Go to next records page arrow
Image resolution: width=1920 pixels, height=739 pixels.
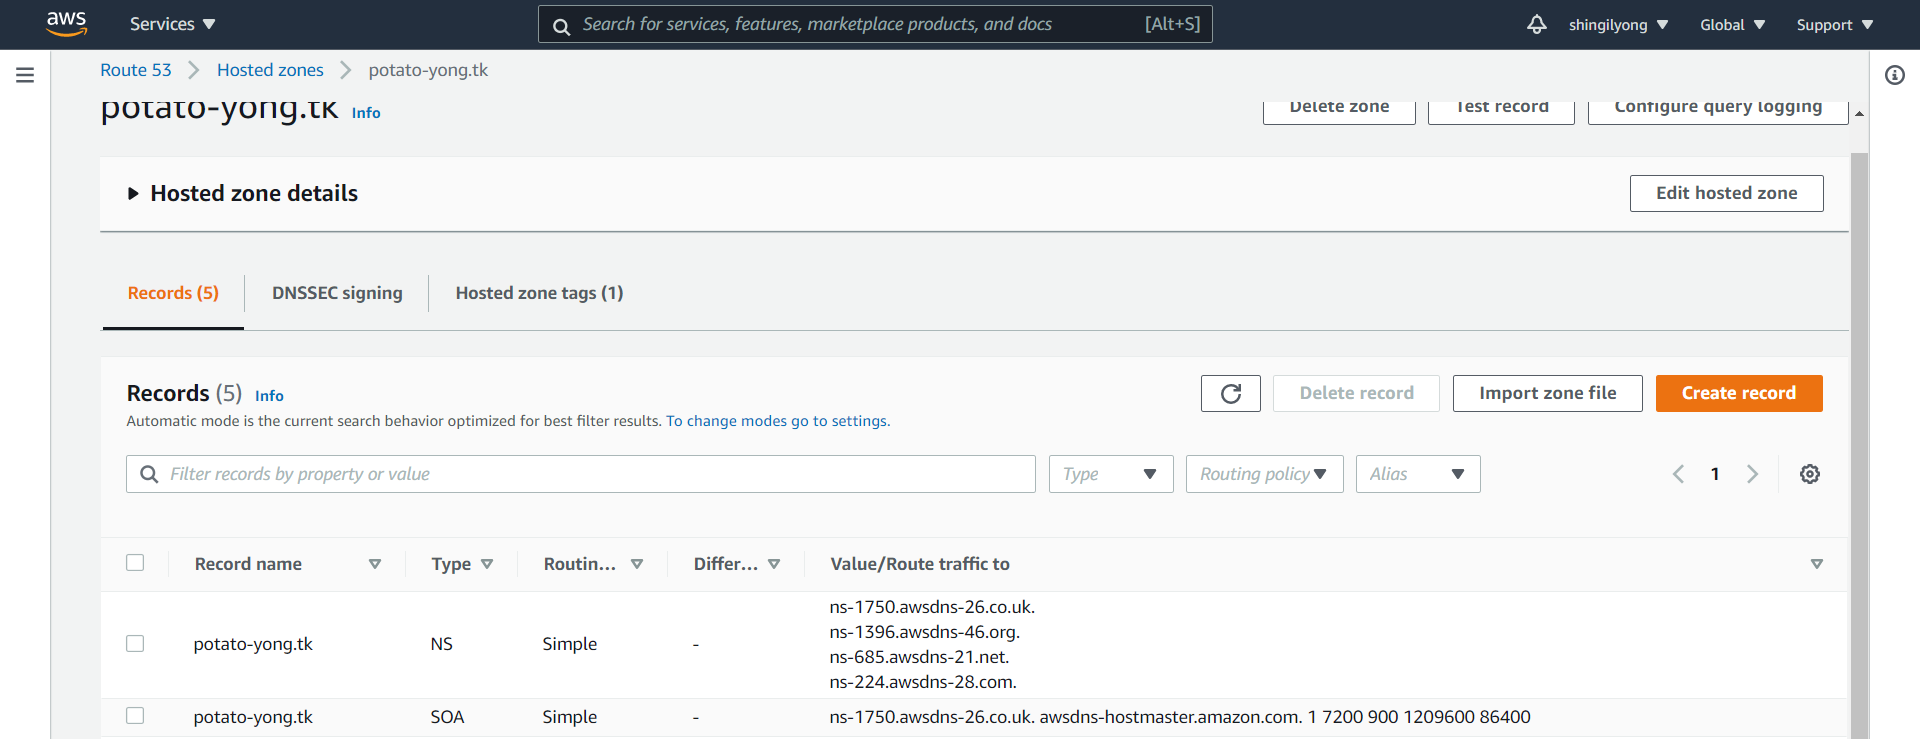click(x=1752, y=474)
